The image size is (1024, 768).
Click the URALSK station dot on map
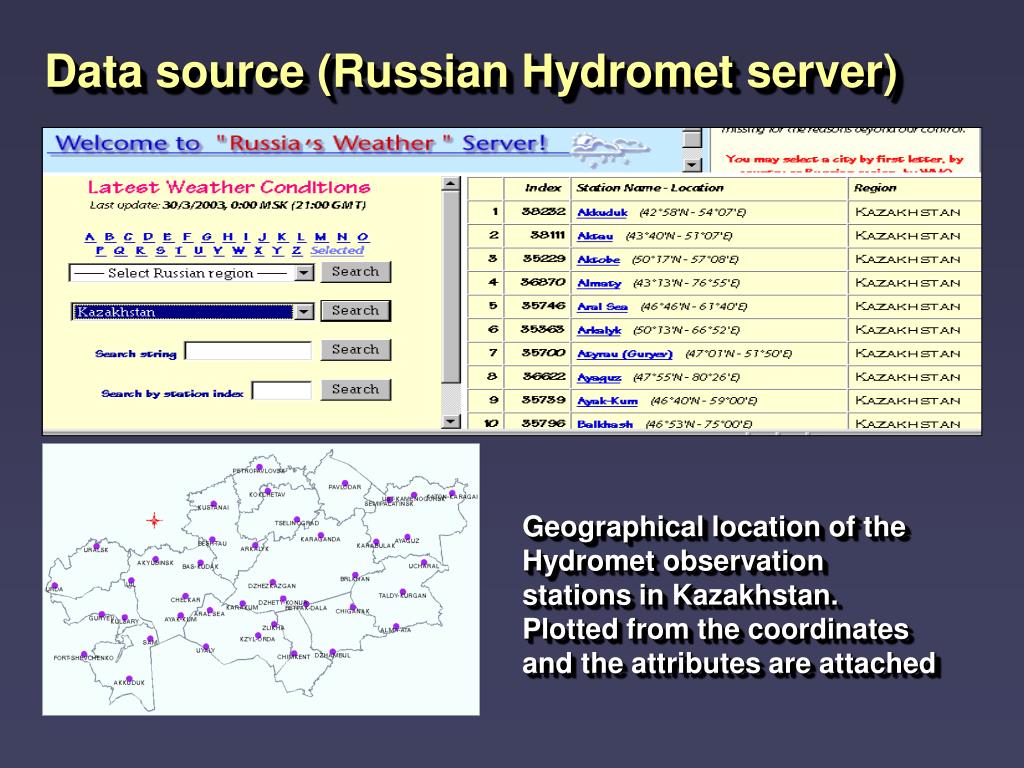pos(97,545)
